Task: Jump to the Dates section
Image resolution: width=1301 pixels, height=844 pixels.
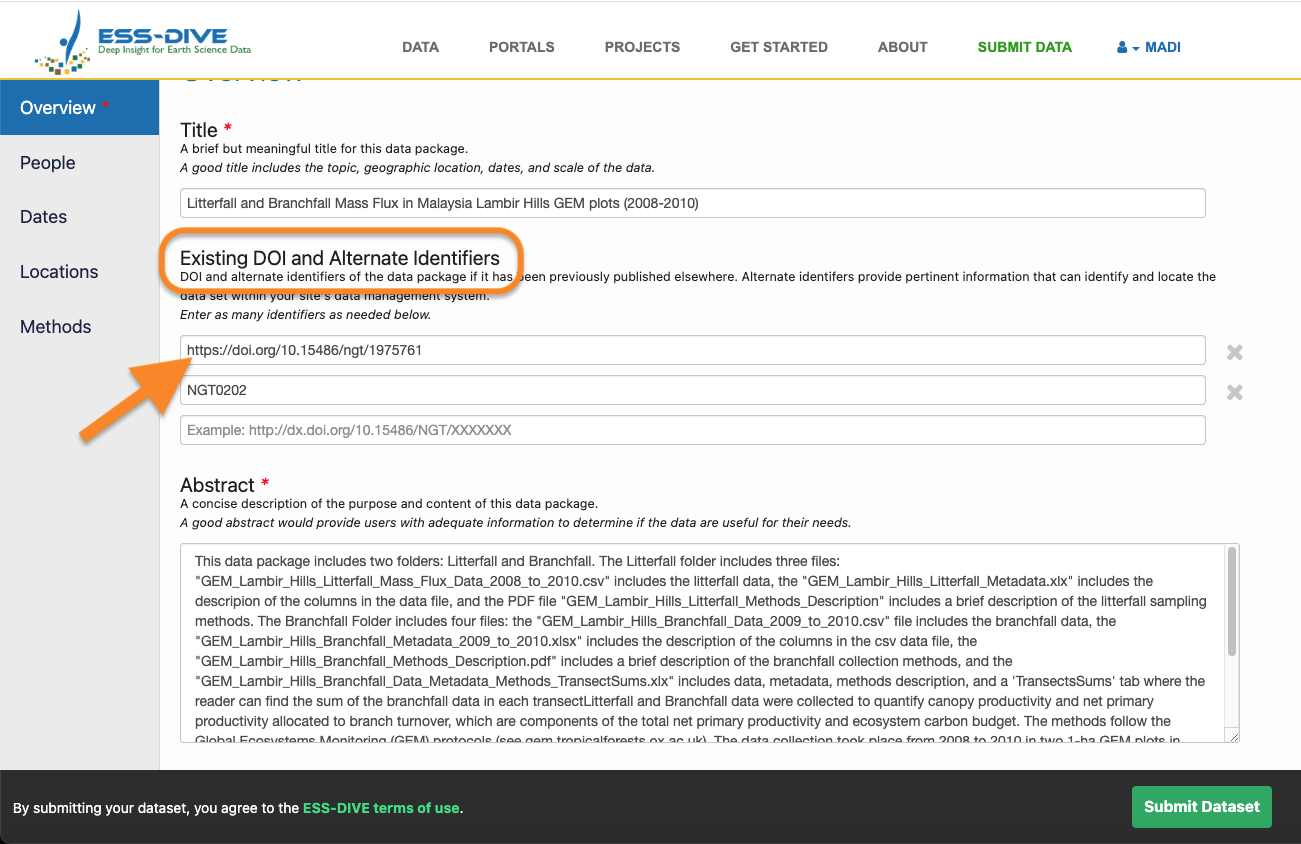Action: [x=44, y=217]
